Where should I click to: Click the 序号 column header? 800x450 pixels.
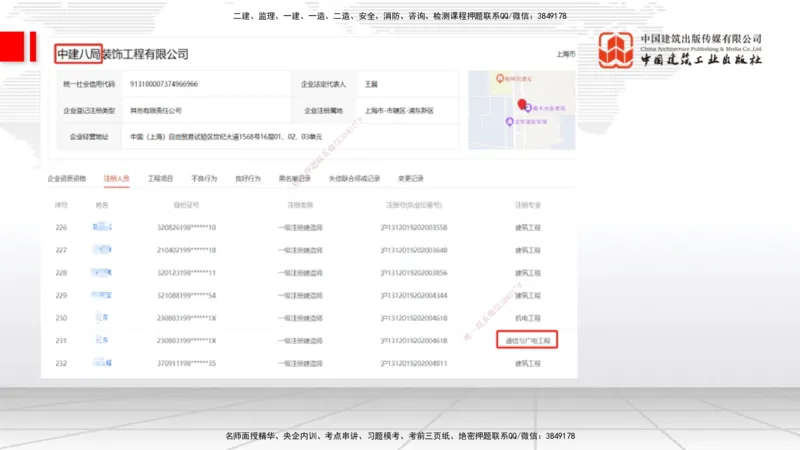pos(61,205)
